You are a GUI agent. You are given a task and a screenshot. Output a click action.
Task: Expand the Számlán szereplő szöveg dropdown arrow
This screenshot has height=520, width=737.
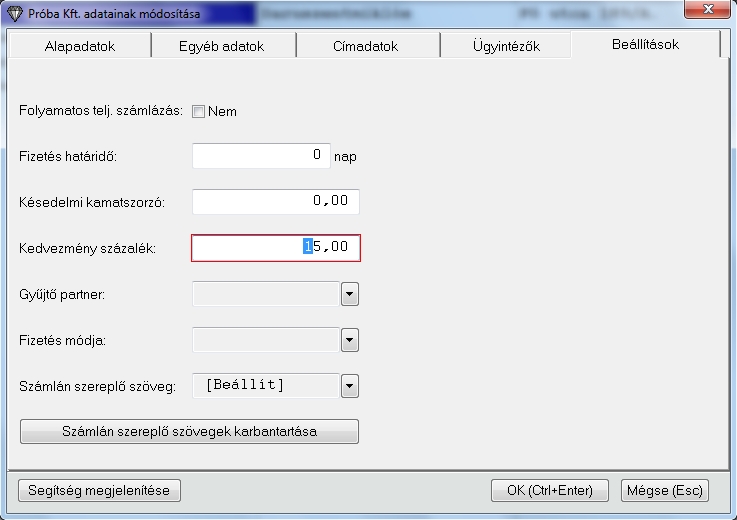pyautogui.click(x=349, y=385)
